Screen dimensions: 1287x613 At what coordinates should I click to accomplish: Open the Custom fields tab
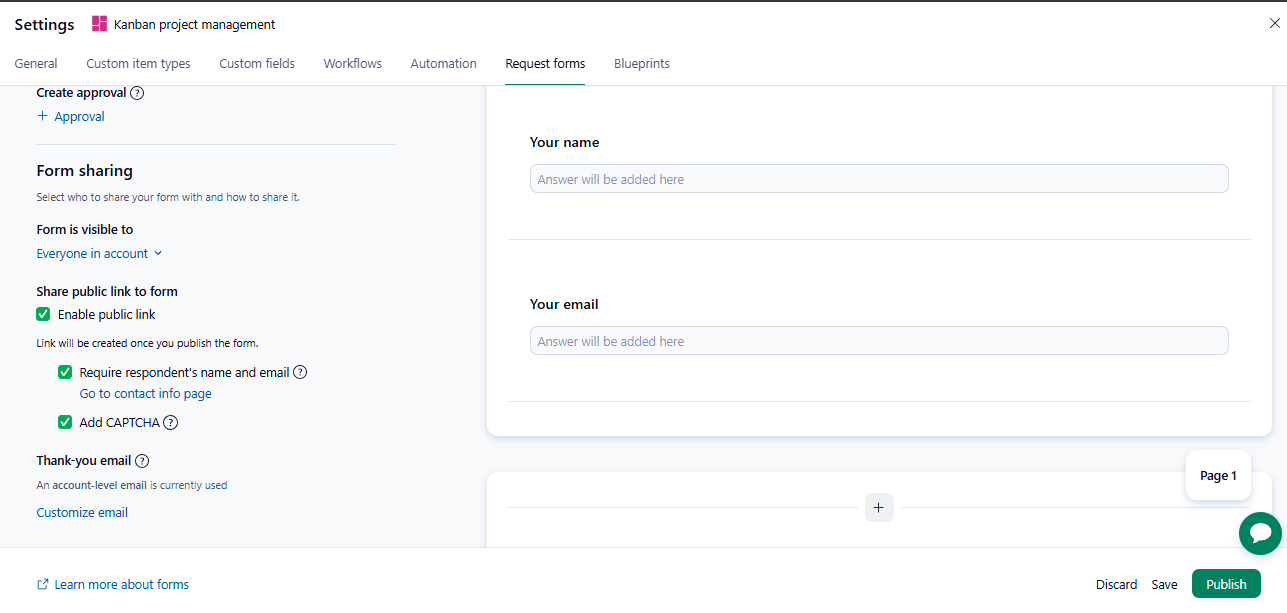(x=257, y=63)
